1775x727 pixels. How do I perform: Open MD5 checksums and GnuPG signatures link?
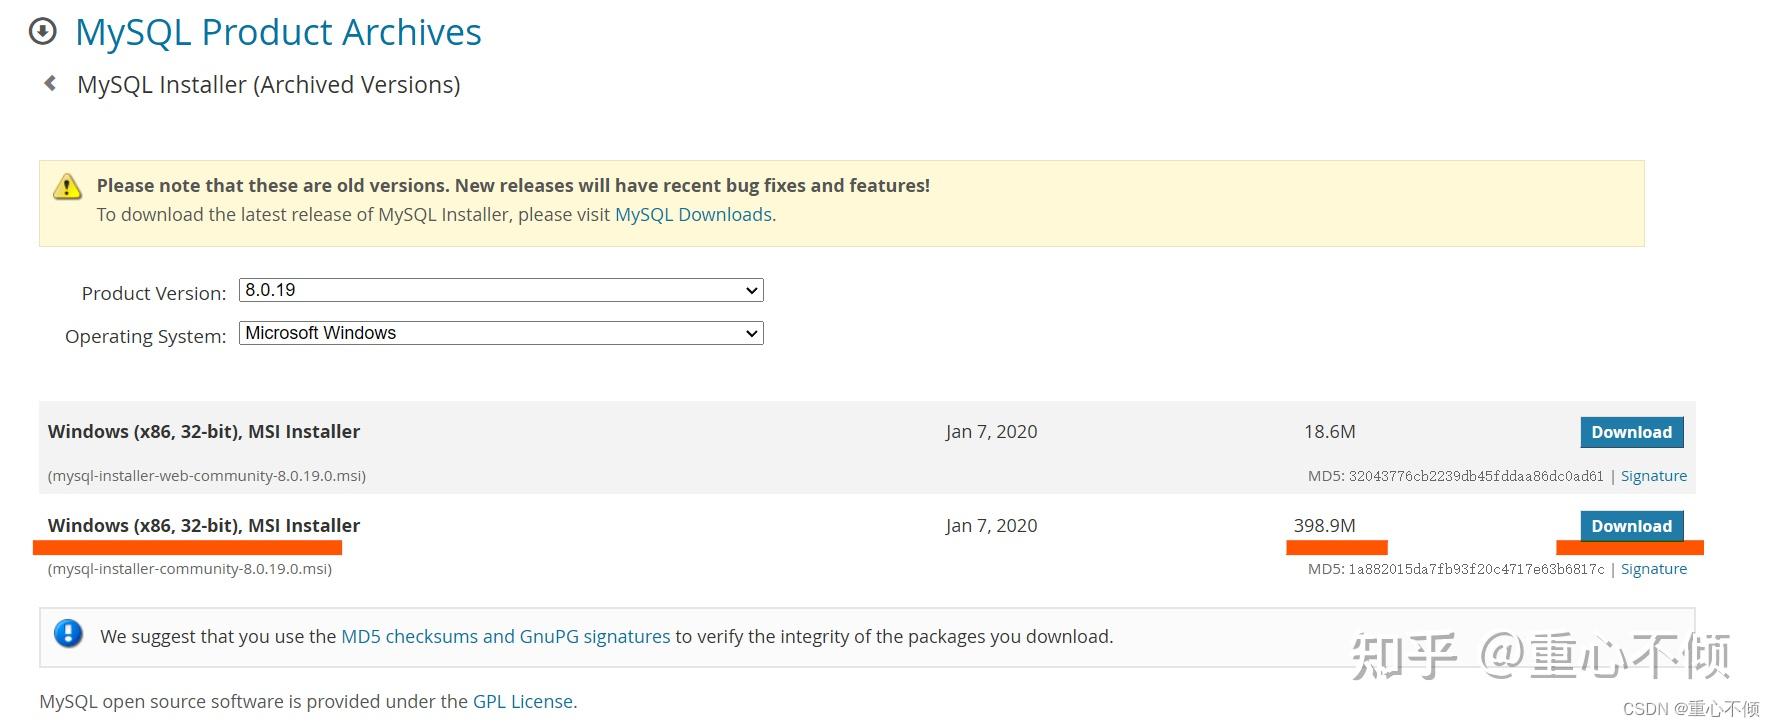coord(505,637)
